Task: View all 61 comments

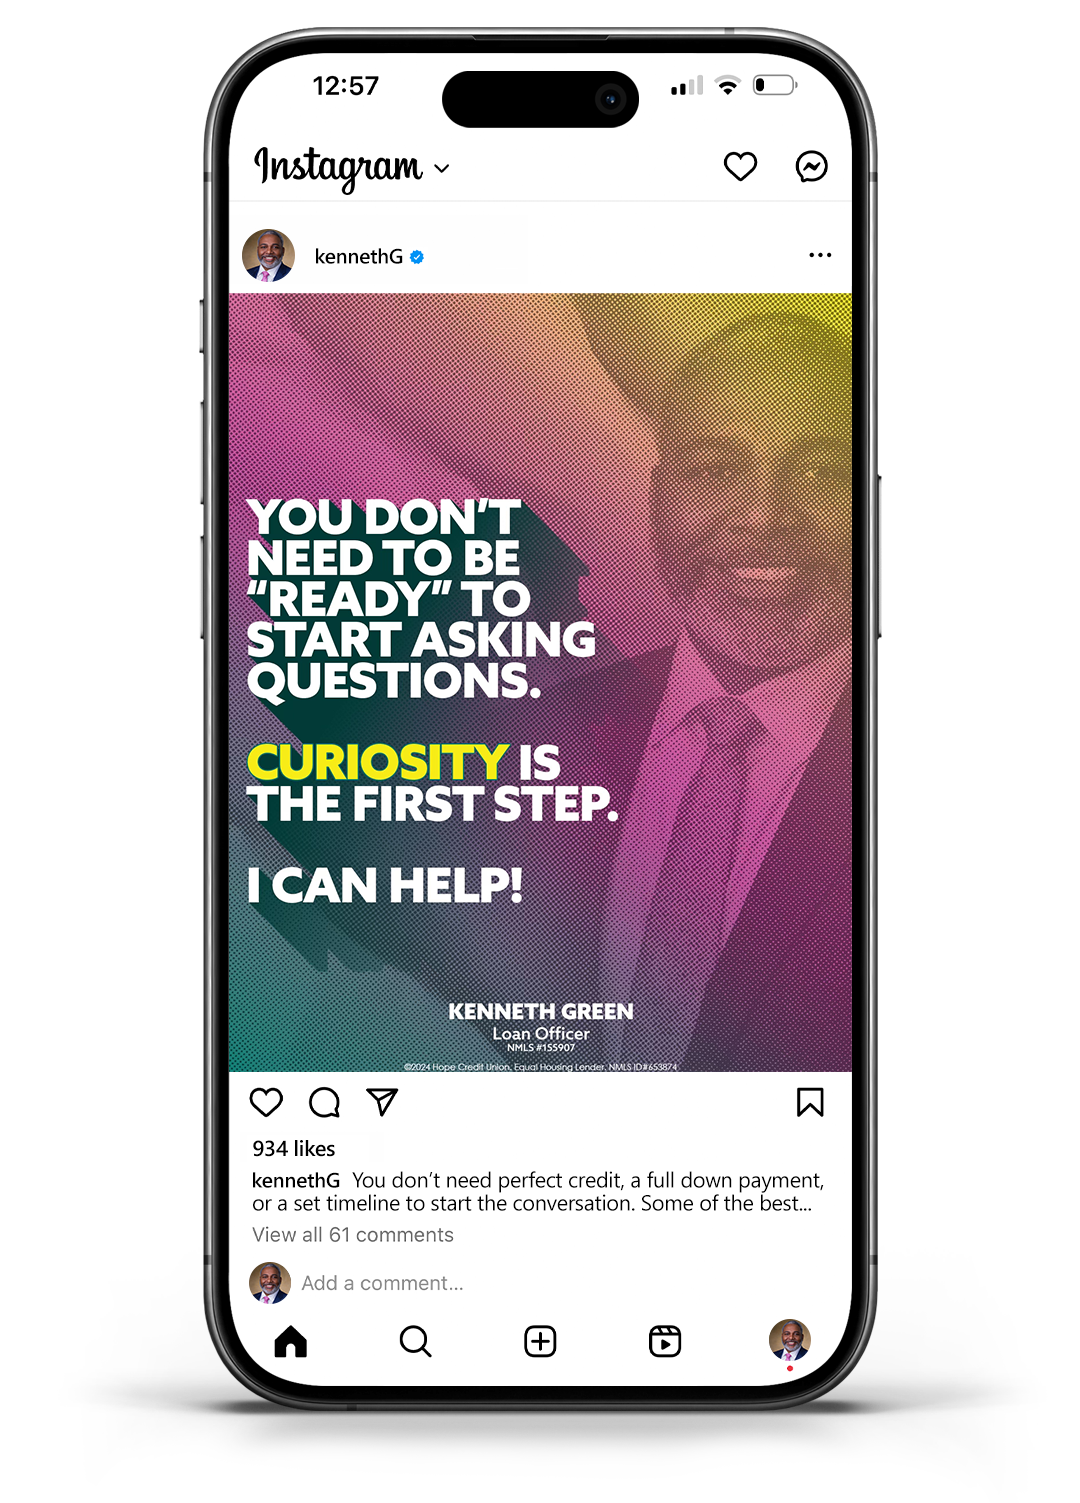Action: click(353, 1235)
